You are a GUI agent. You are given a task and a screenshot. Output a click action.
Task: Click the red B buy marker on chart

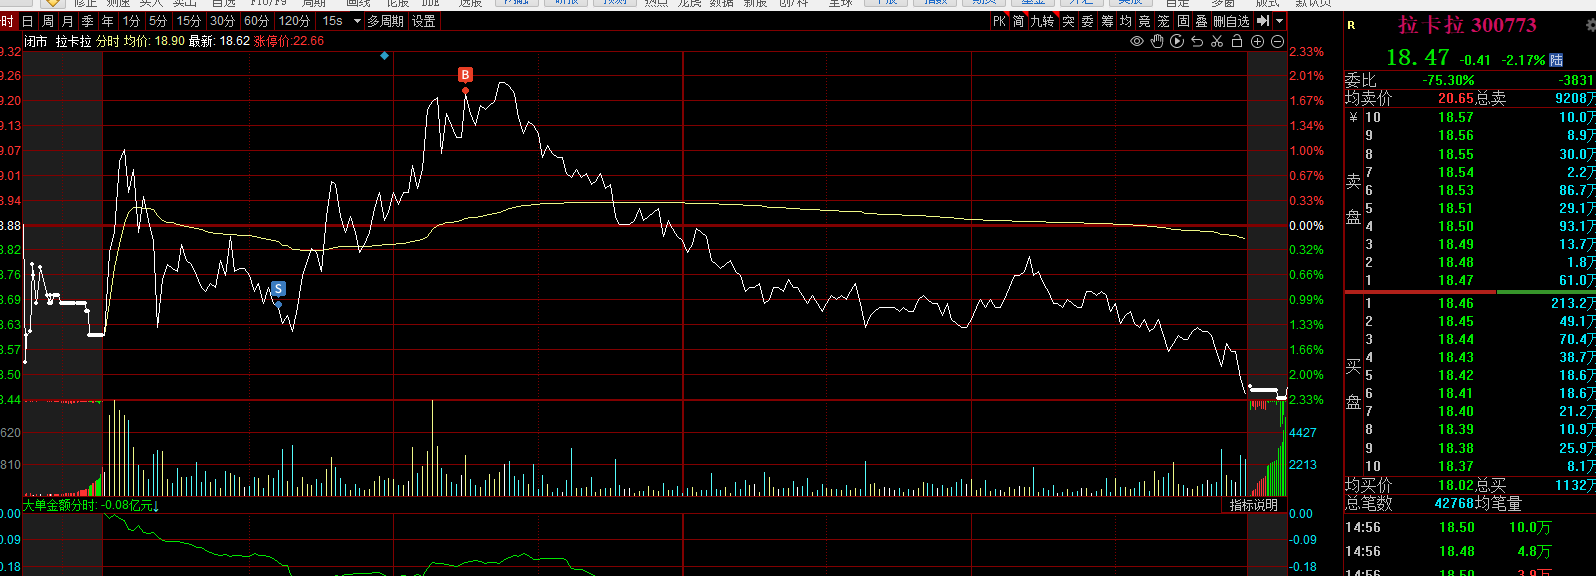[x=465, y=75]
